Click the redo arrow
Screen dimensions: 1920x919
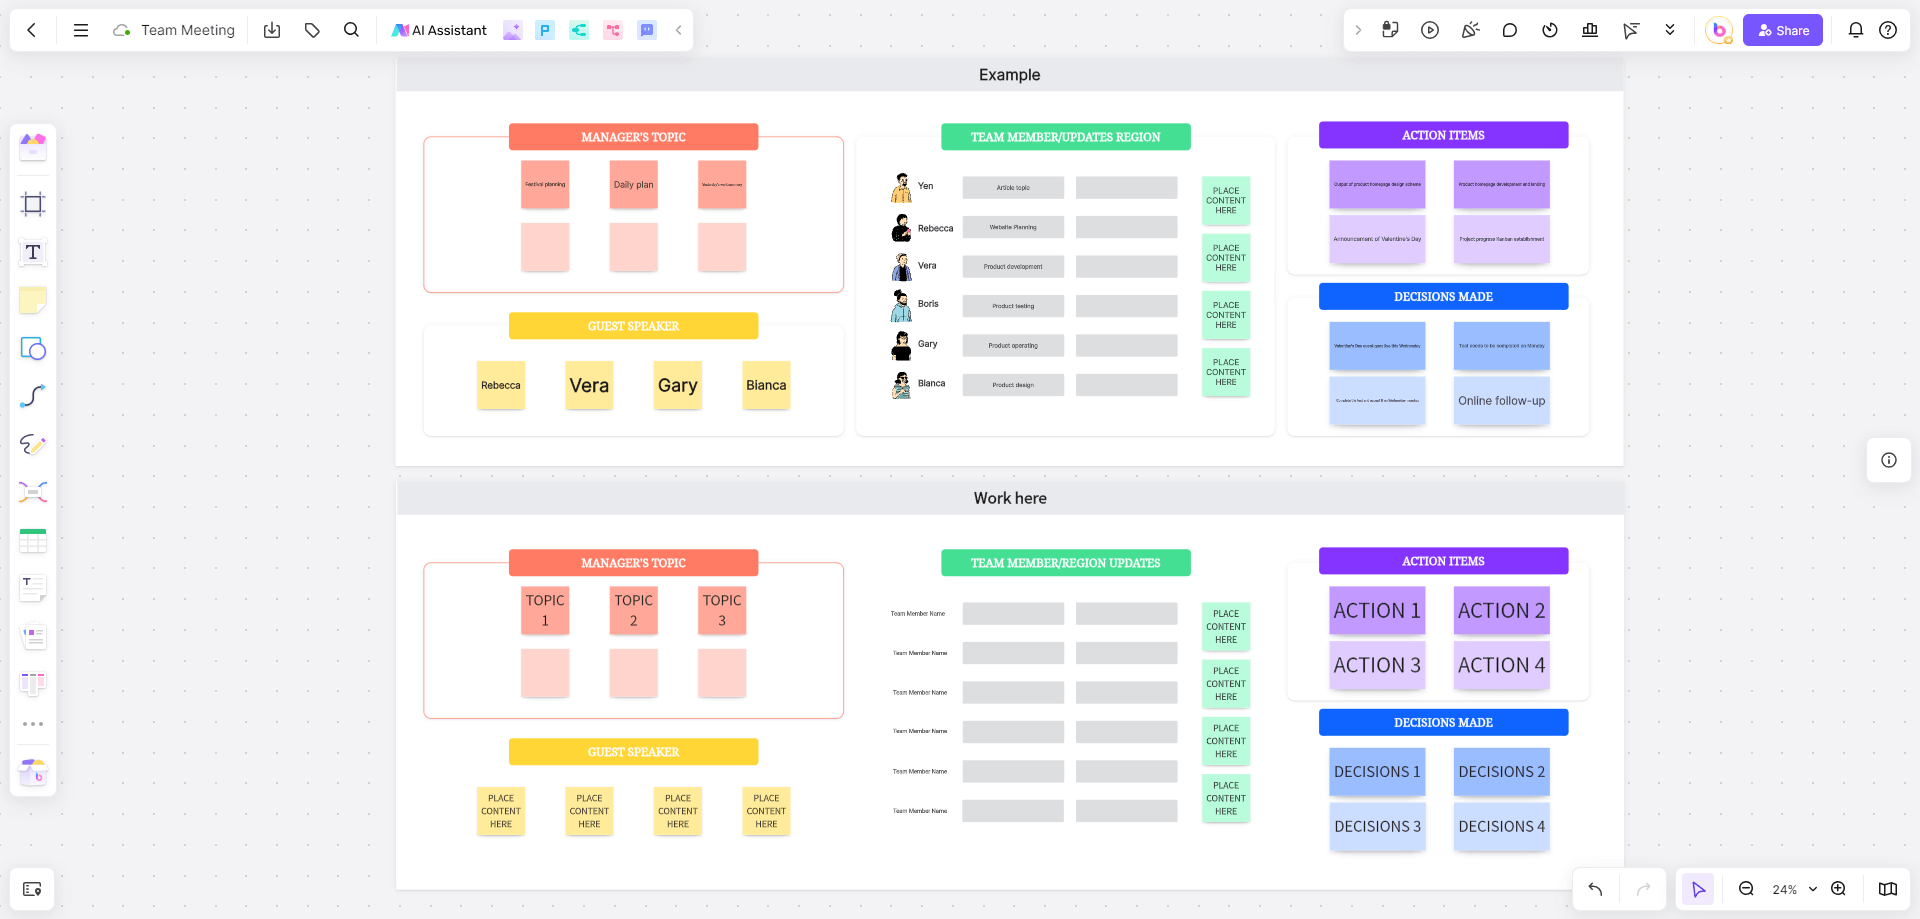point(1643,889)
